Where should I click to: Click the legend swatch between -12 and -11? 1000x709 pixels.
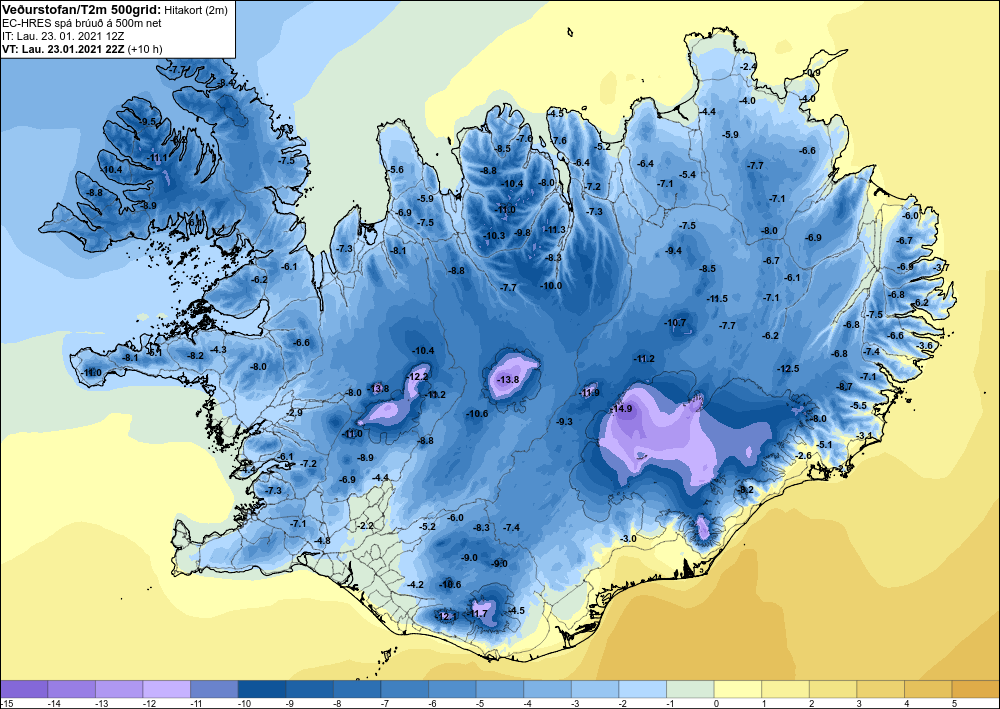166,689
